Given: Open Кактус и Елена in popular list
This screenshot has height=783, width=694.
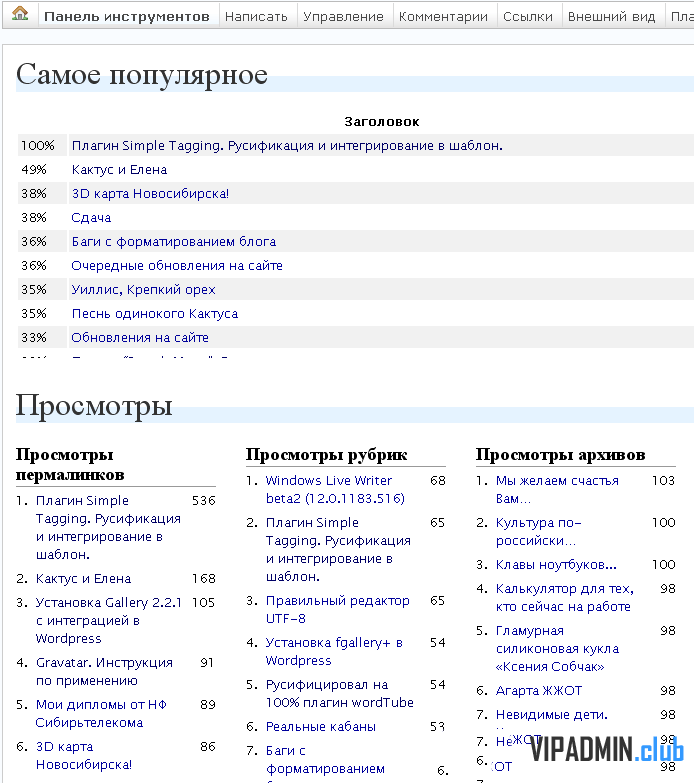Looking at the screenshot, I should 119,170.
